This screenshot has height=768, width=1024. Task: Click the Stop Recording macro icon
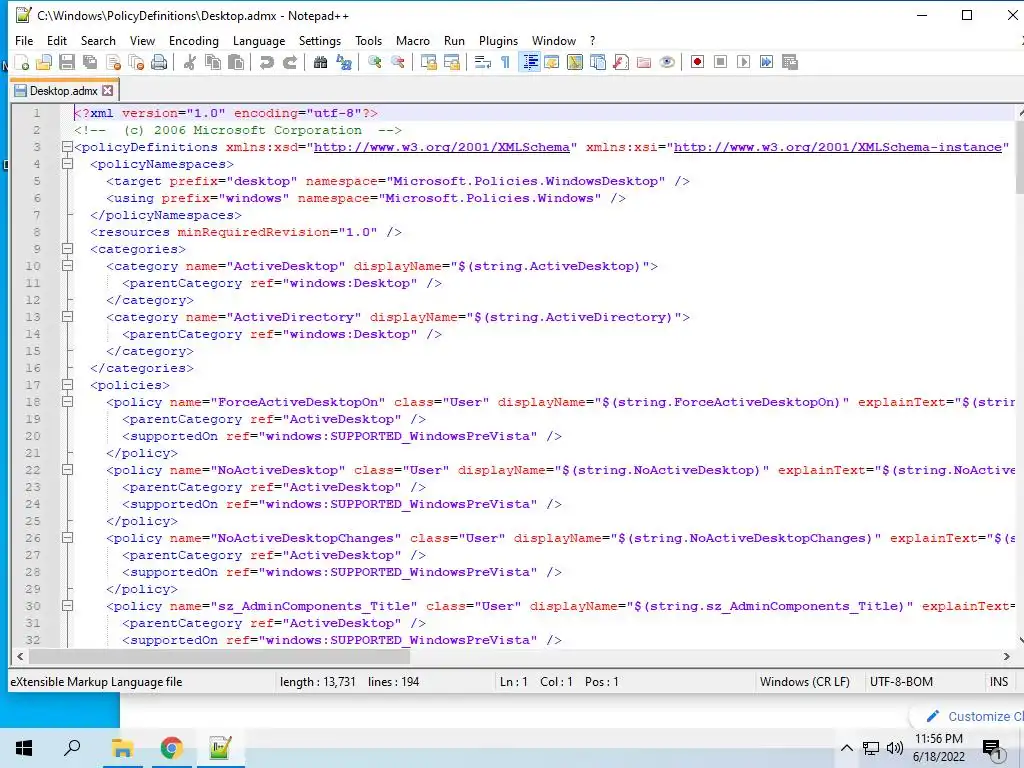pos(720,62)
